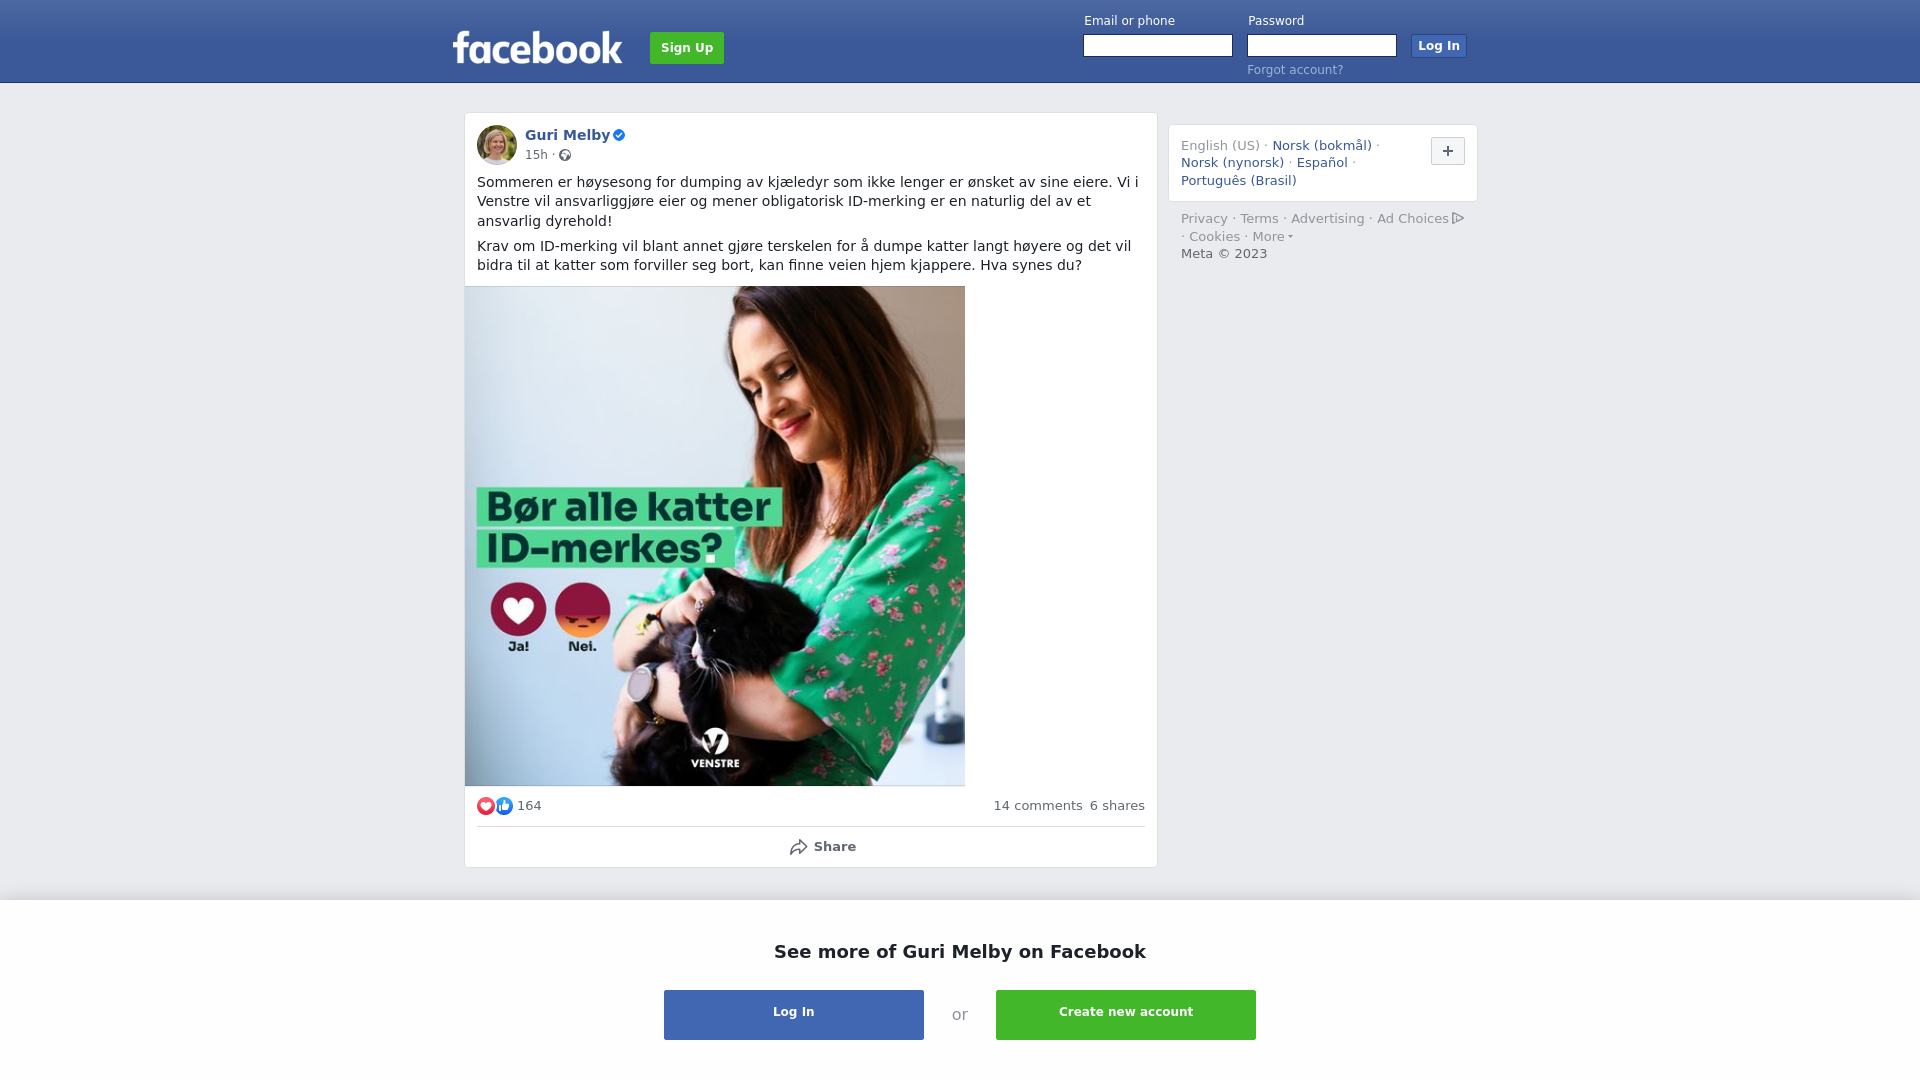This screenshot has height=1080, width=1920.
Task: Open the cat ID-merking post image
Action: coord(715,536)
